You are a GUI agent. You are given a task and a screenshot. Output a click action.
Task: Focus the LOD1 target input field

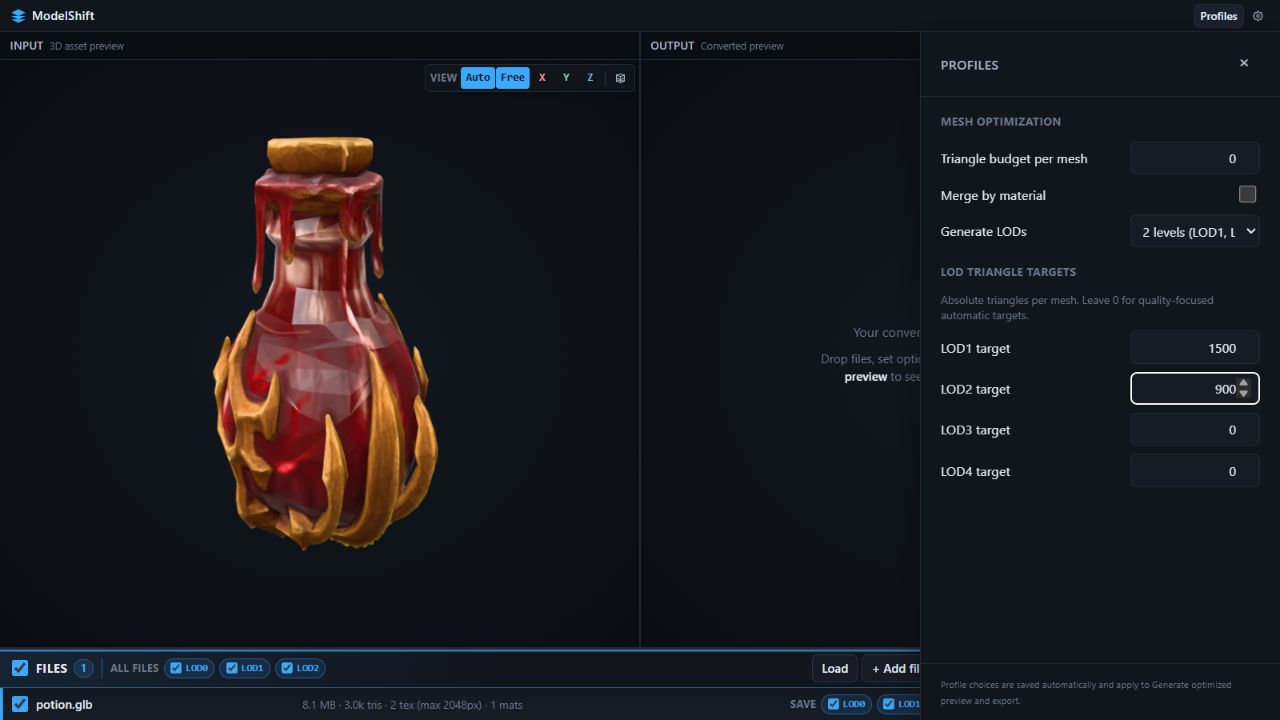(1195, 348)
